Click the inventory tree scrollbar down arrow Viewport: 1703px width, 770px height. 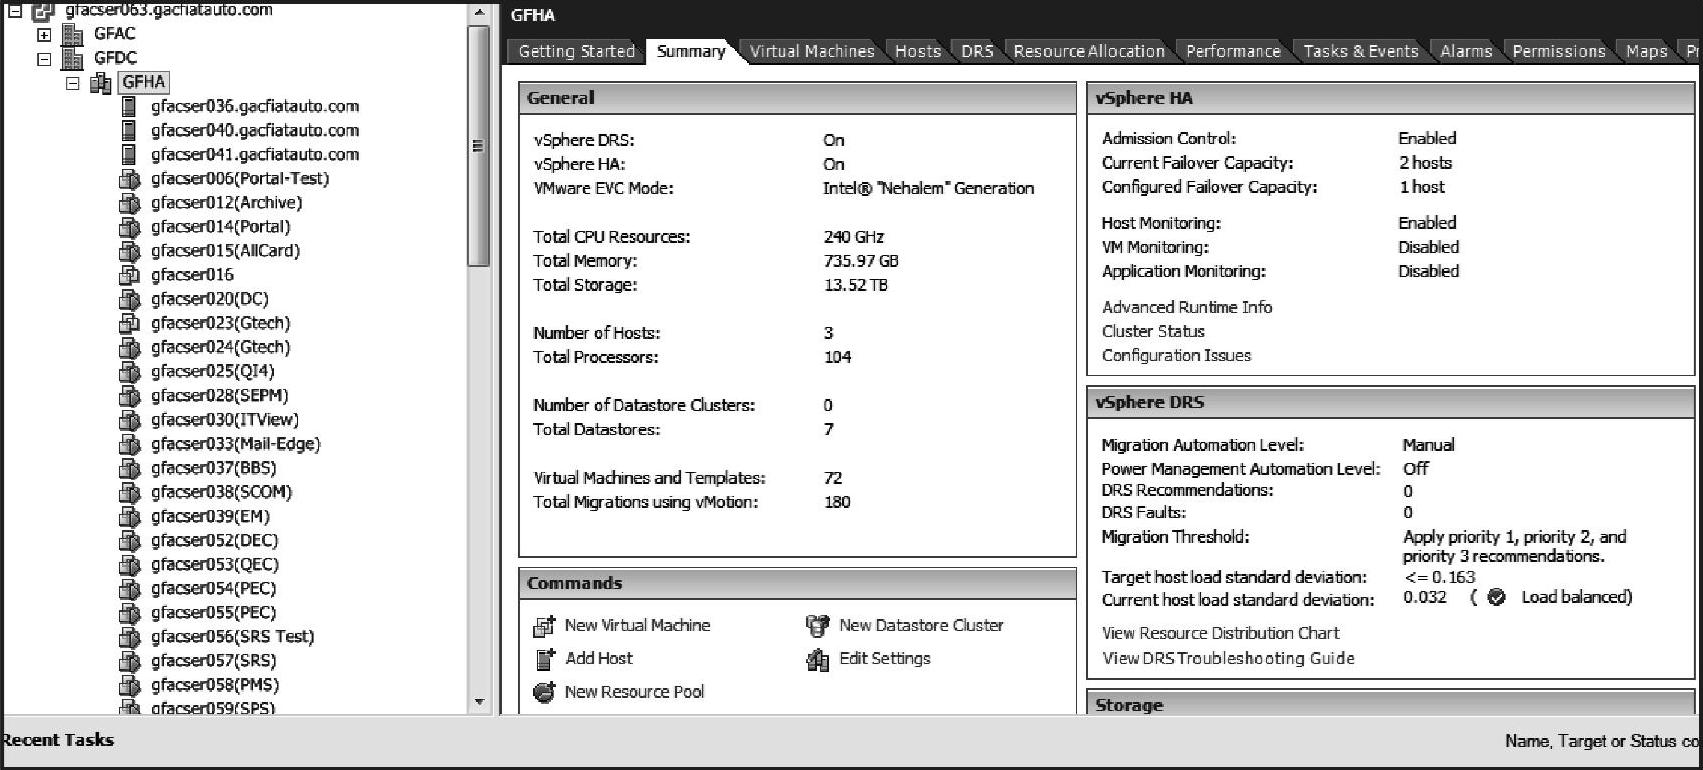pyautogui.click(x=479, y=702)
